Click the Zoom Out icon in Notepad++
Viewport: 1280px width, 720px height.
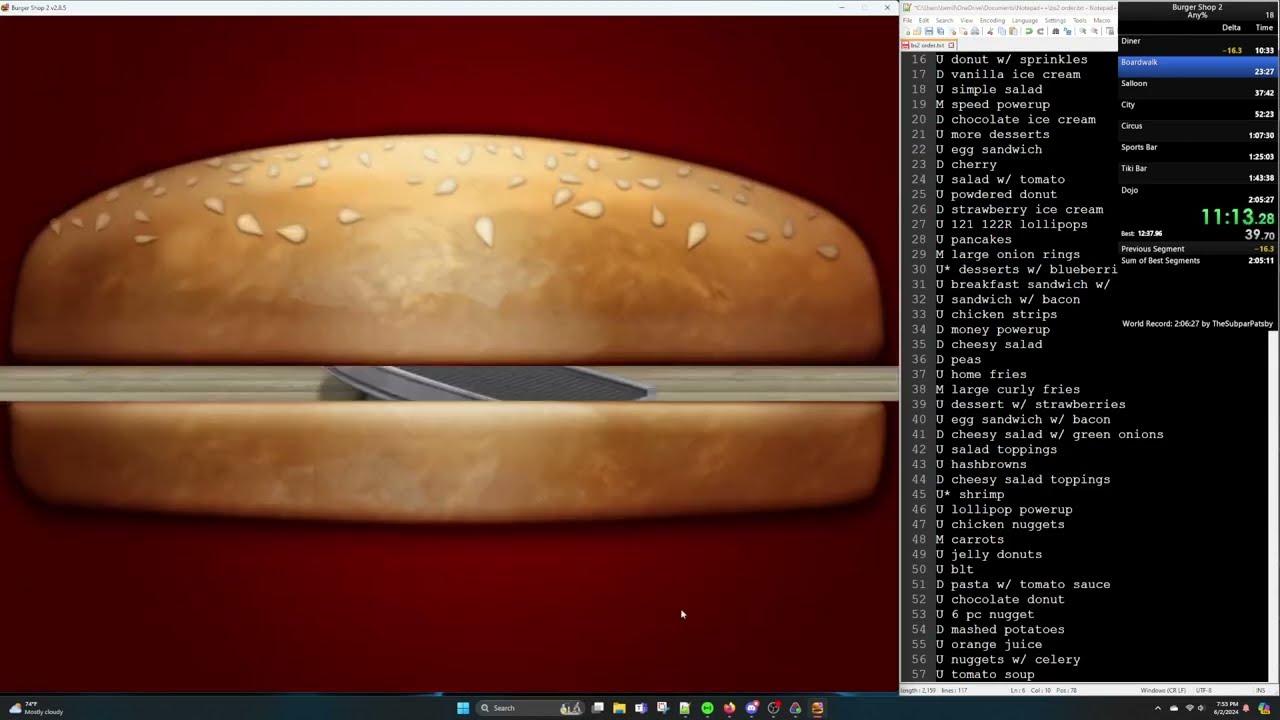point(1094,31)
